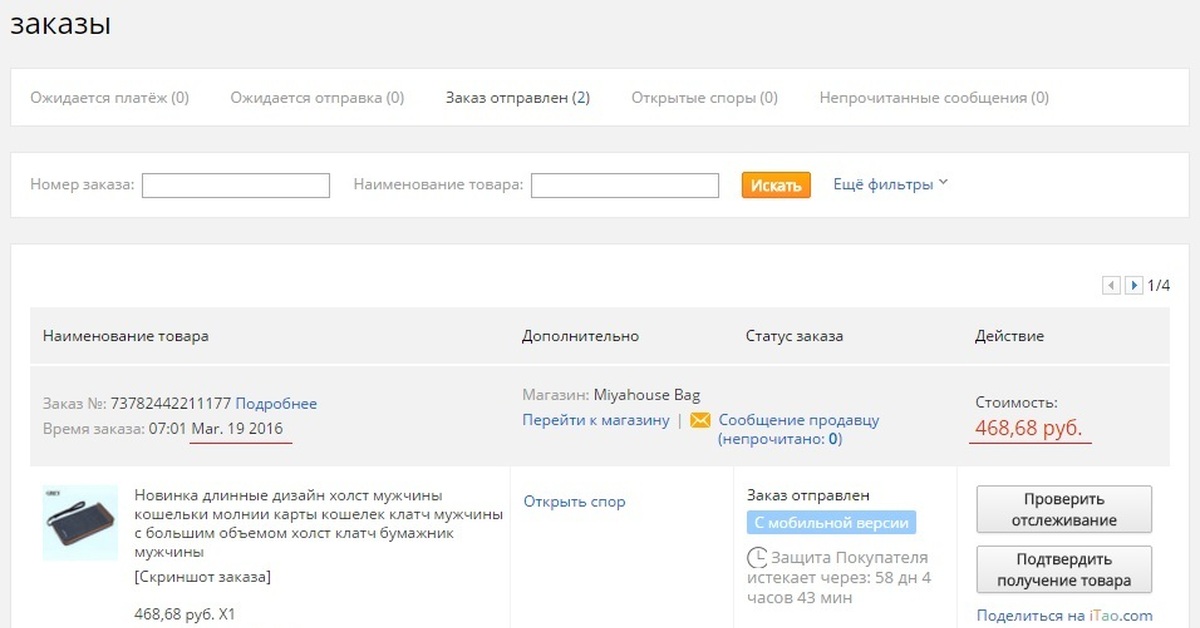Click 'Проверить отслеживание' button
The width and height of the screenshot is (1200, 628).
point(1063,509)
